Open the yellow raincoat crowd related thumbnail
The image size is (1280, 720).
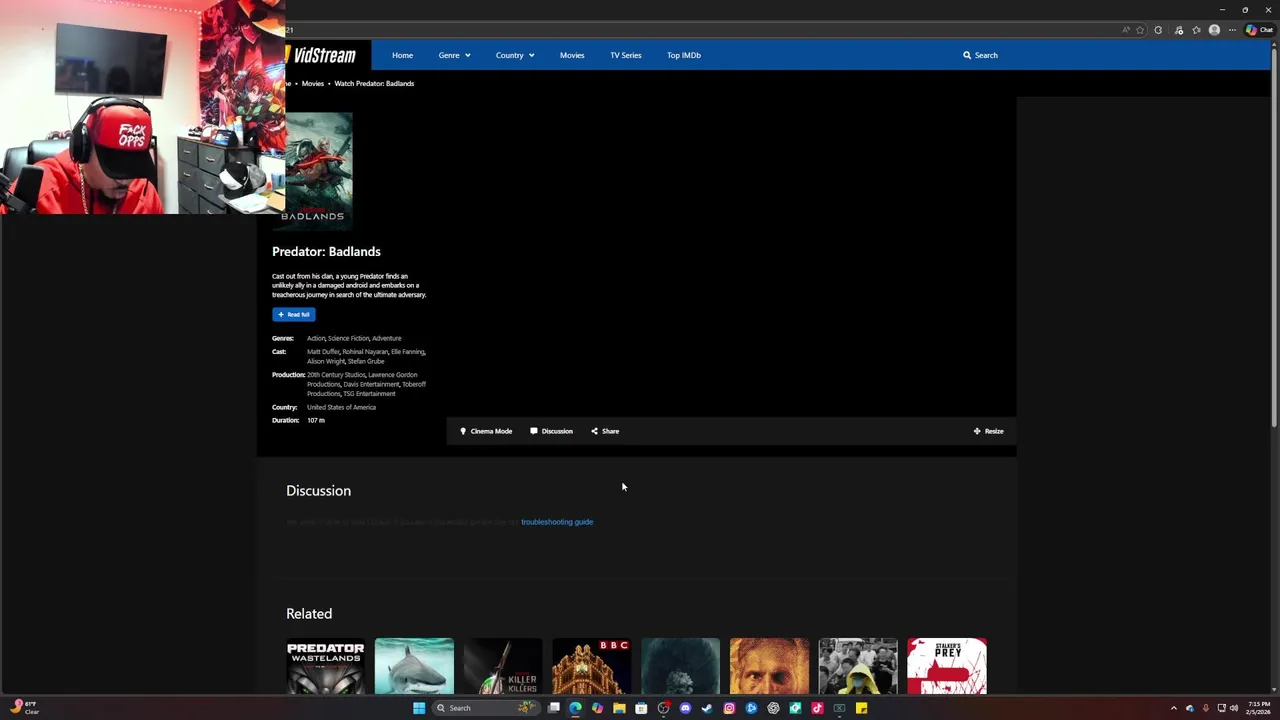pos(858,666)
